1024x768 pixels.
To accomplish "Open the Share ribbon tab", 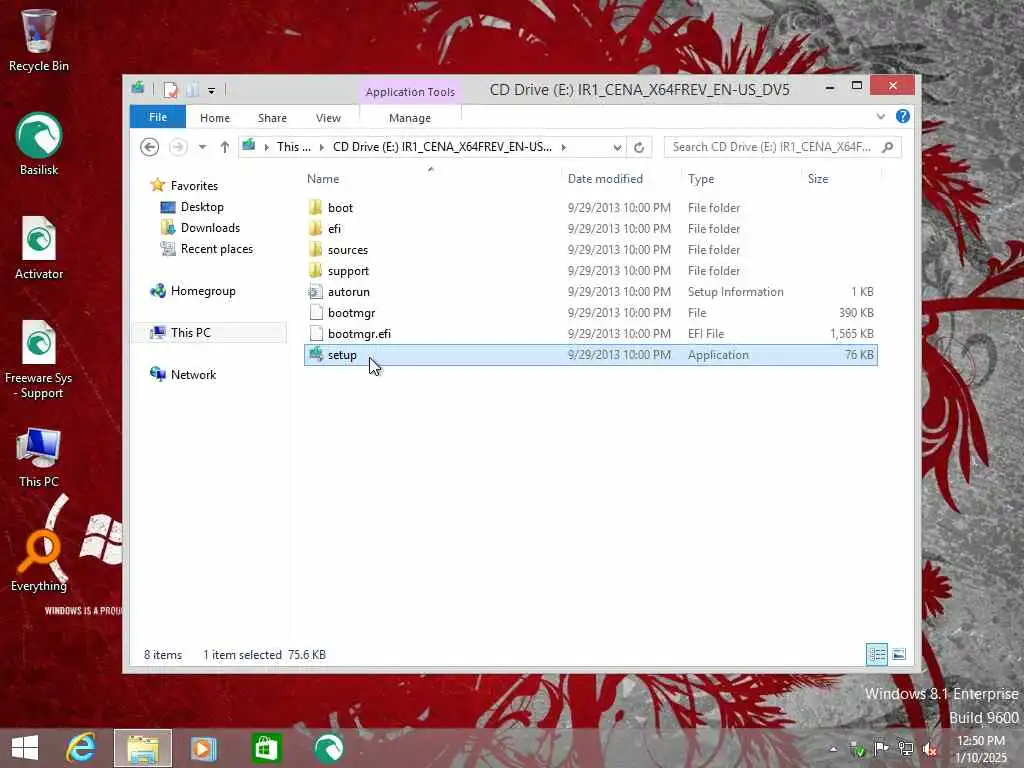I will click(272, 118).
